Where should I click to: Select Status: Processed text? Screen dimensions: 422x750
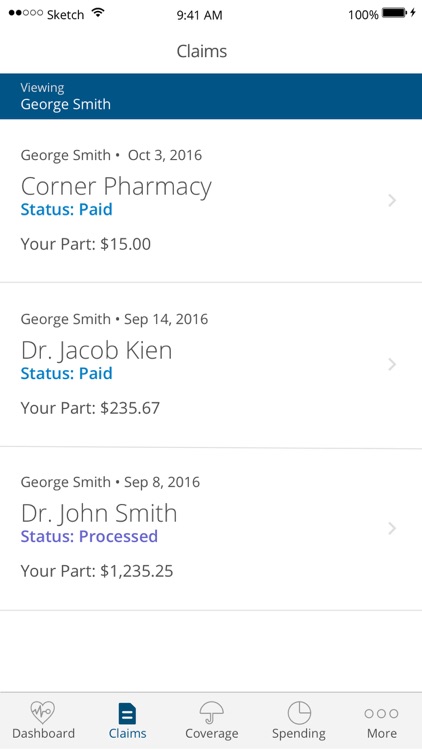(x=89, y=536)
